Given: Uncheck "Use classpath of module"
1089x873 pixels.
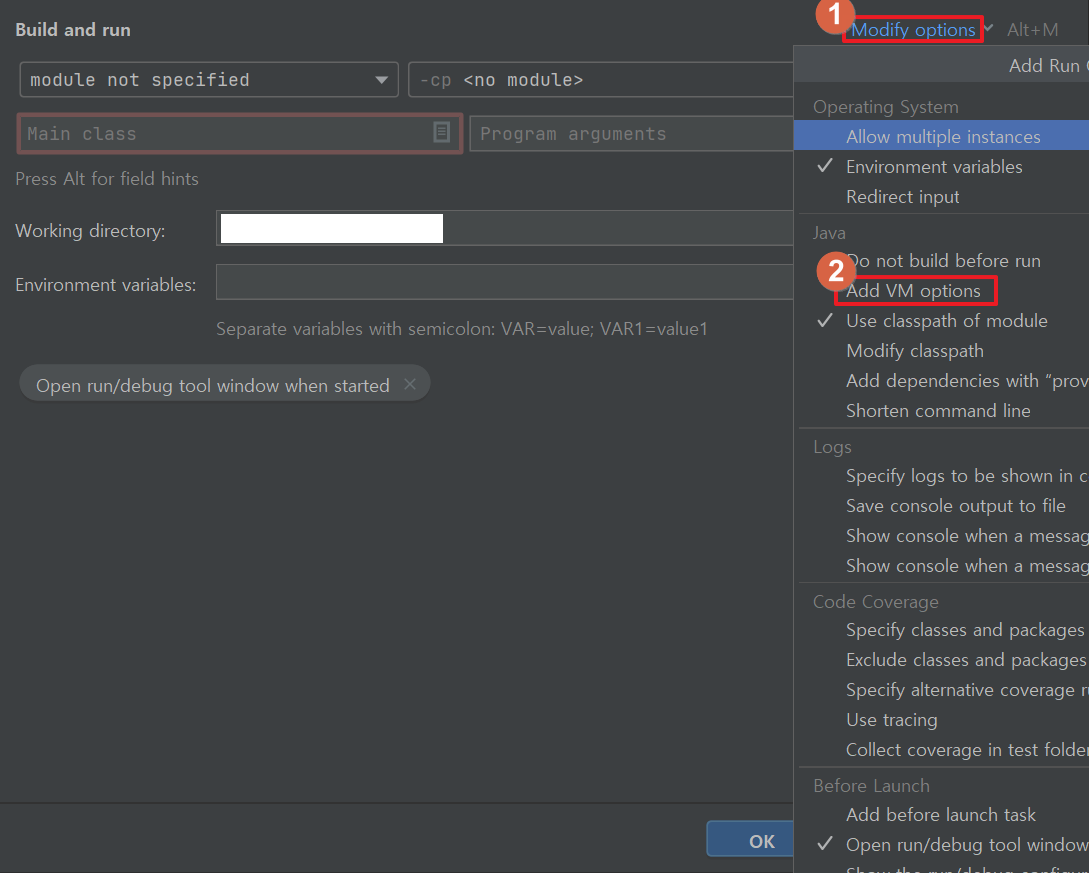Looking at the screenshot, I should (946, 320).
